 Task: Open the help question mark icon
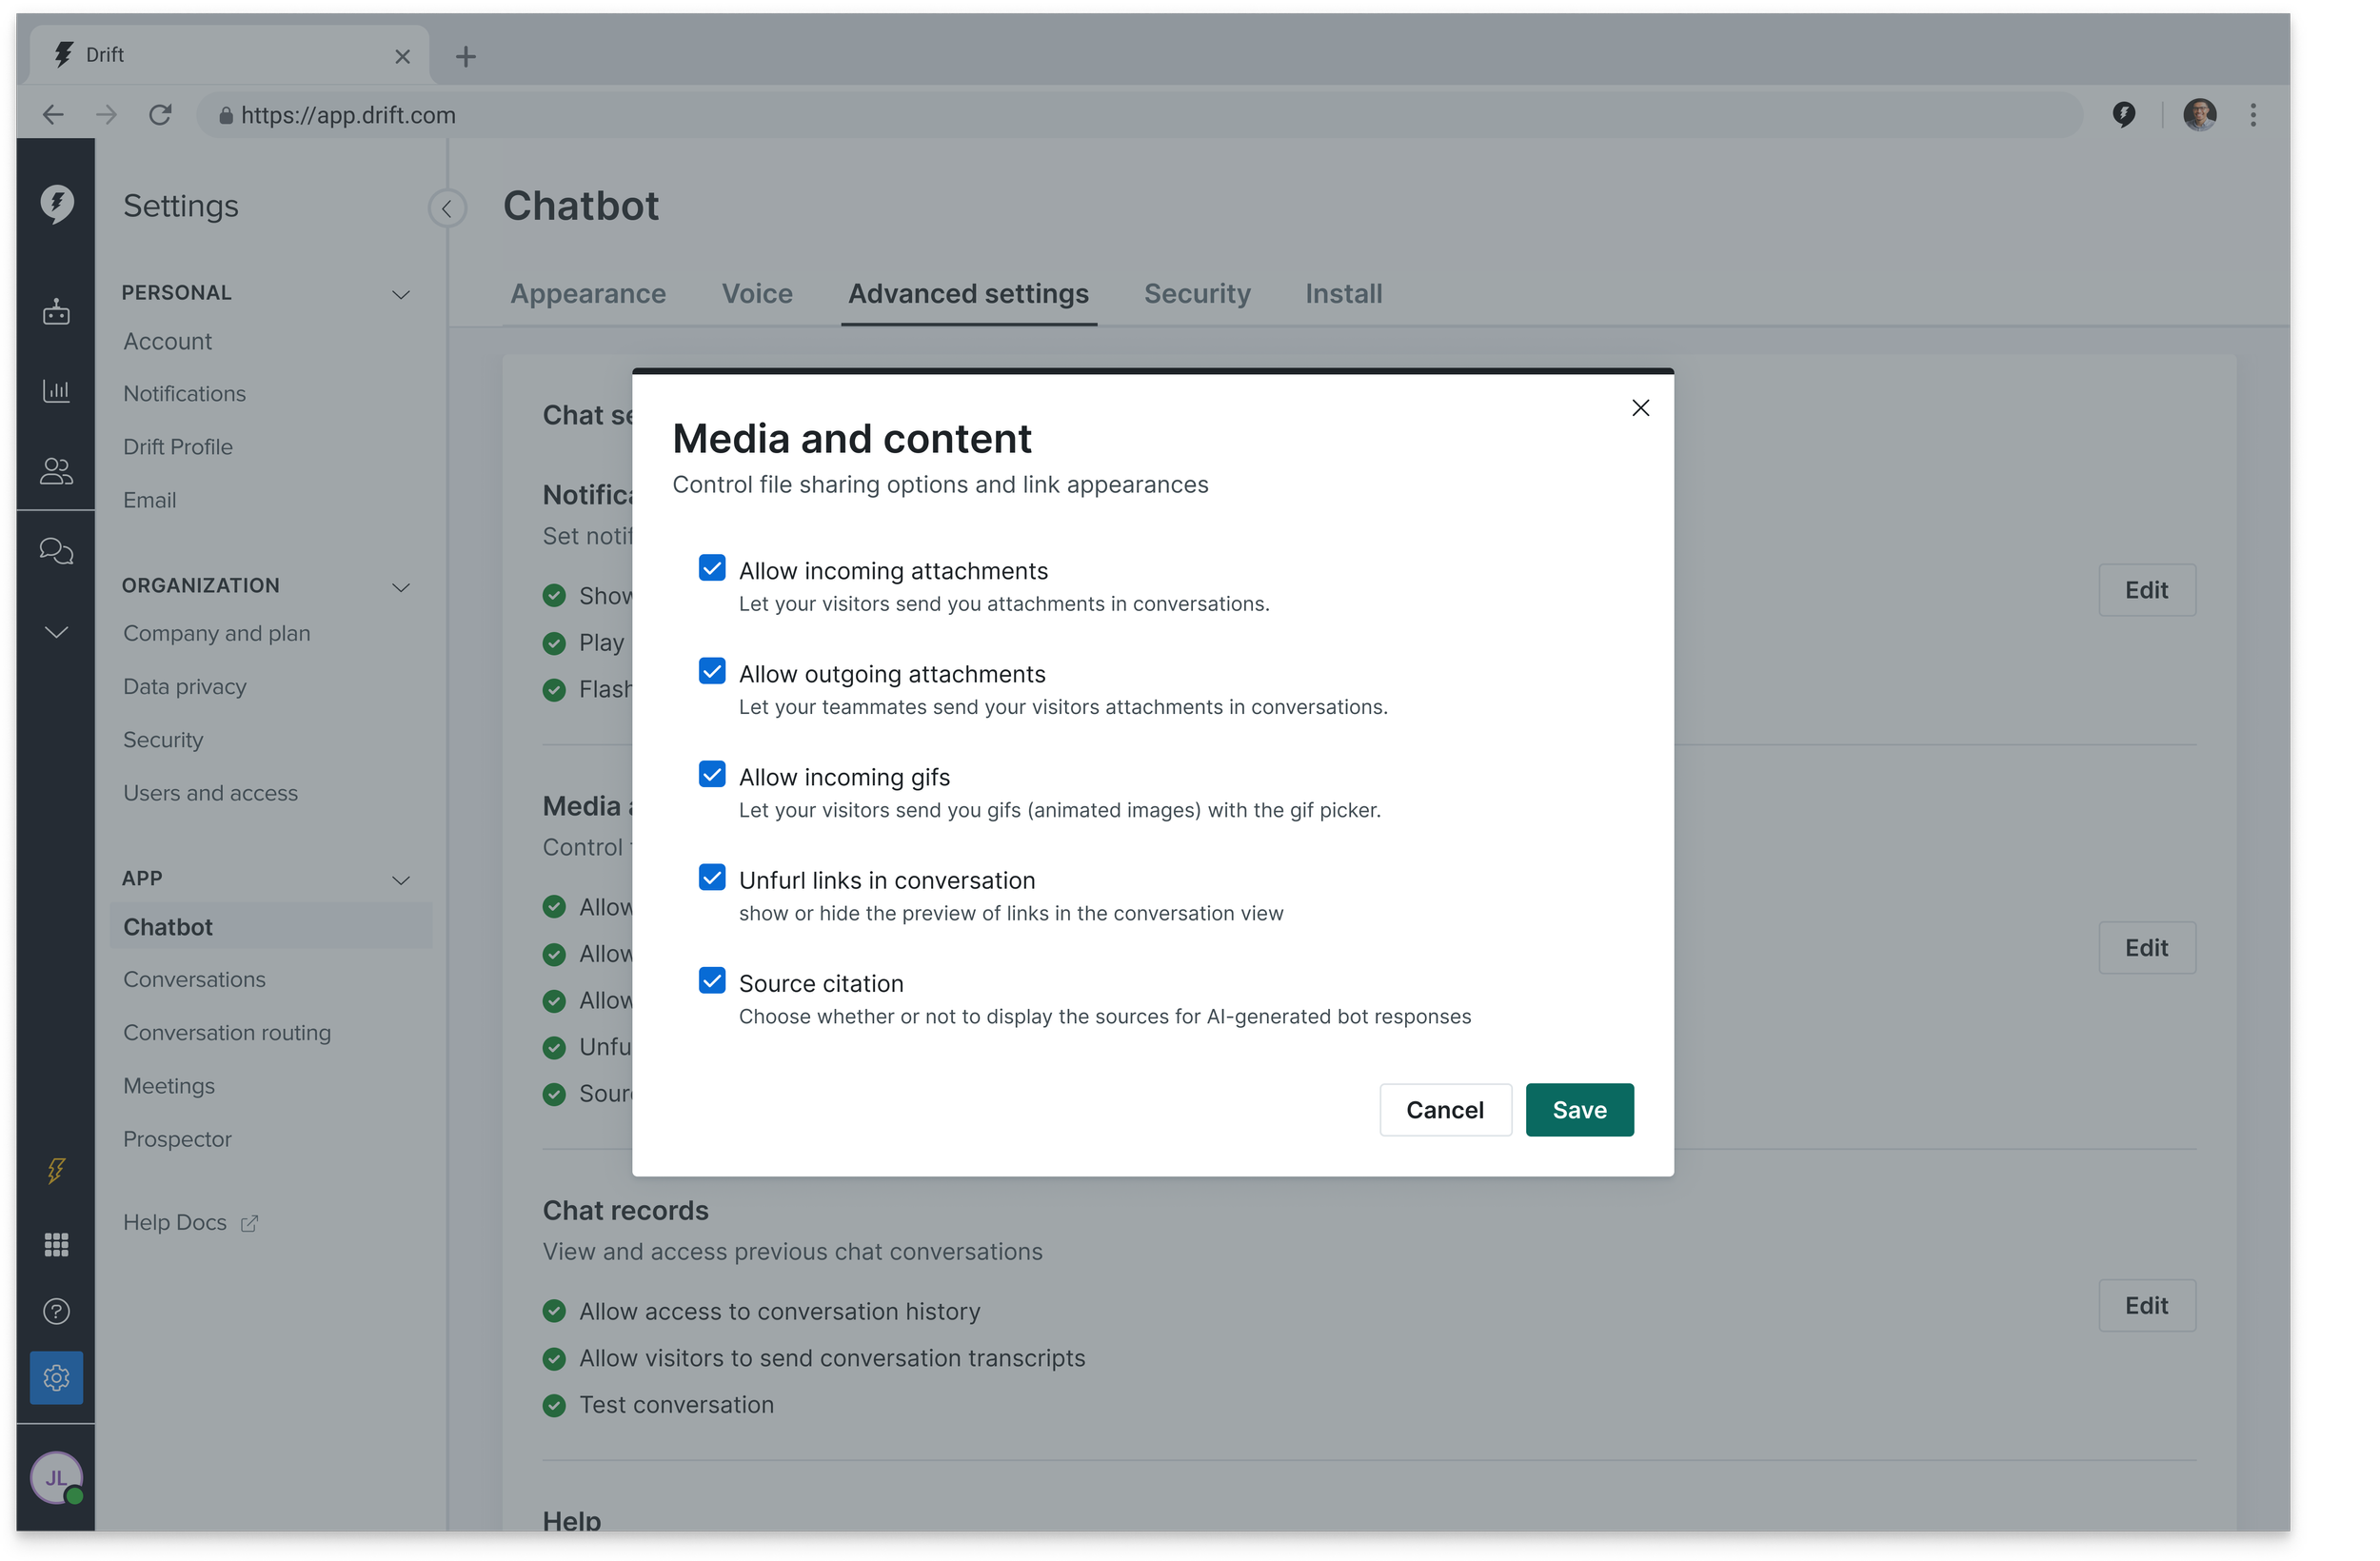56,1311
